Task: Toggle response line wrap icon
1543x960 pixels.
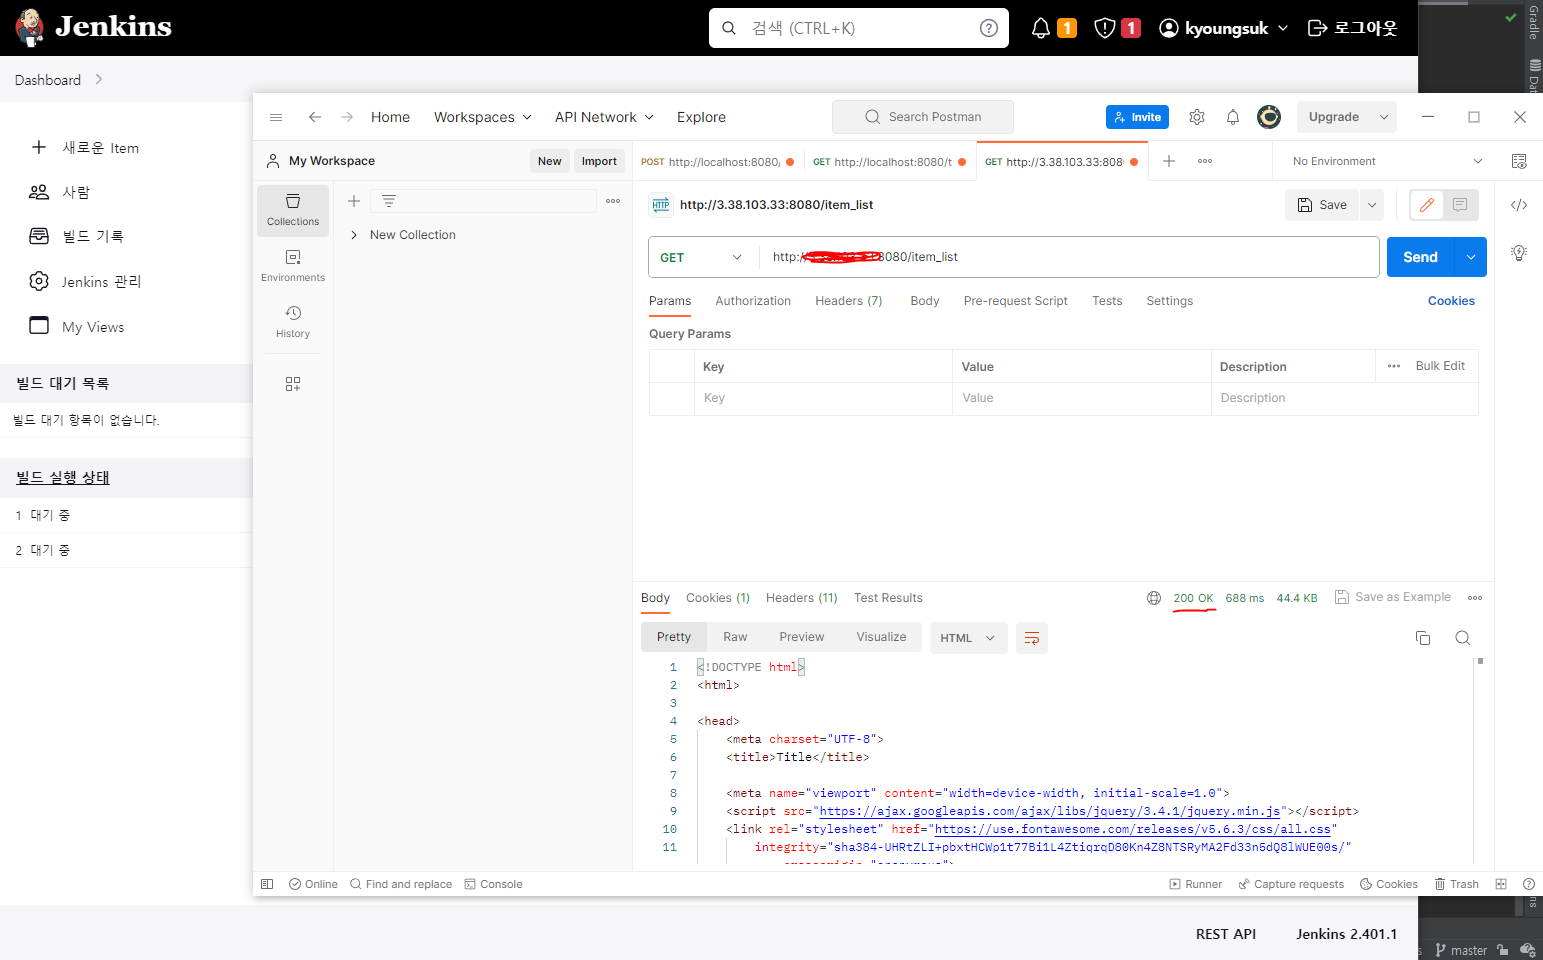Action: (x=1032, y=638)
